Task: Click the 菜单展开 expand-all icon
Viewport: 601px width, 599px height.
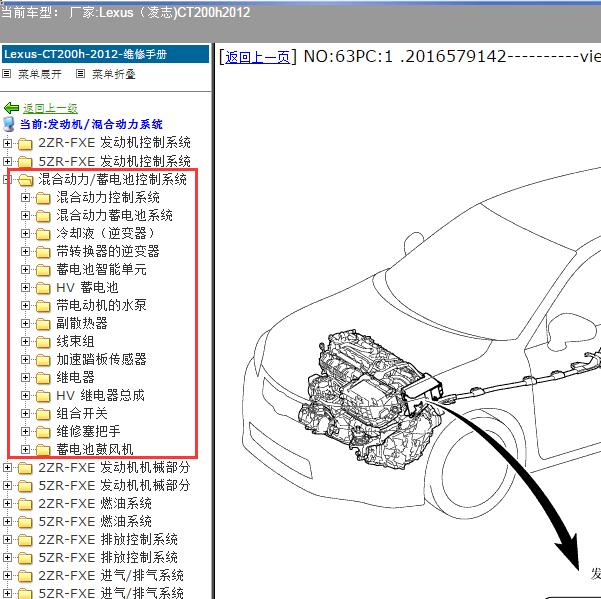Action: 7,74
